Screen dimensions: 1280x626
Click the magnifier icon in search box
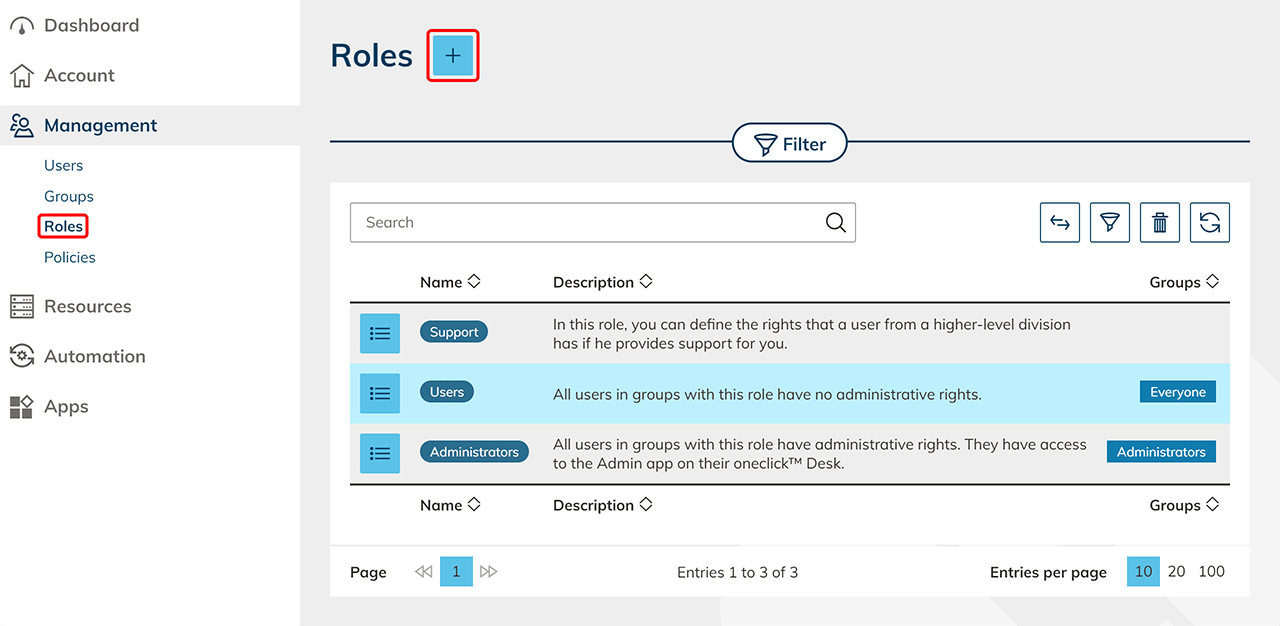coord(835,223)
